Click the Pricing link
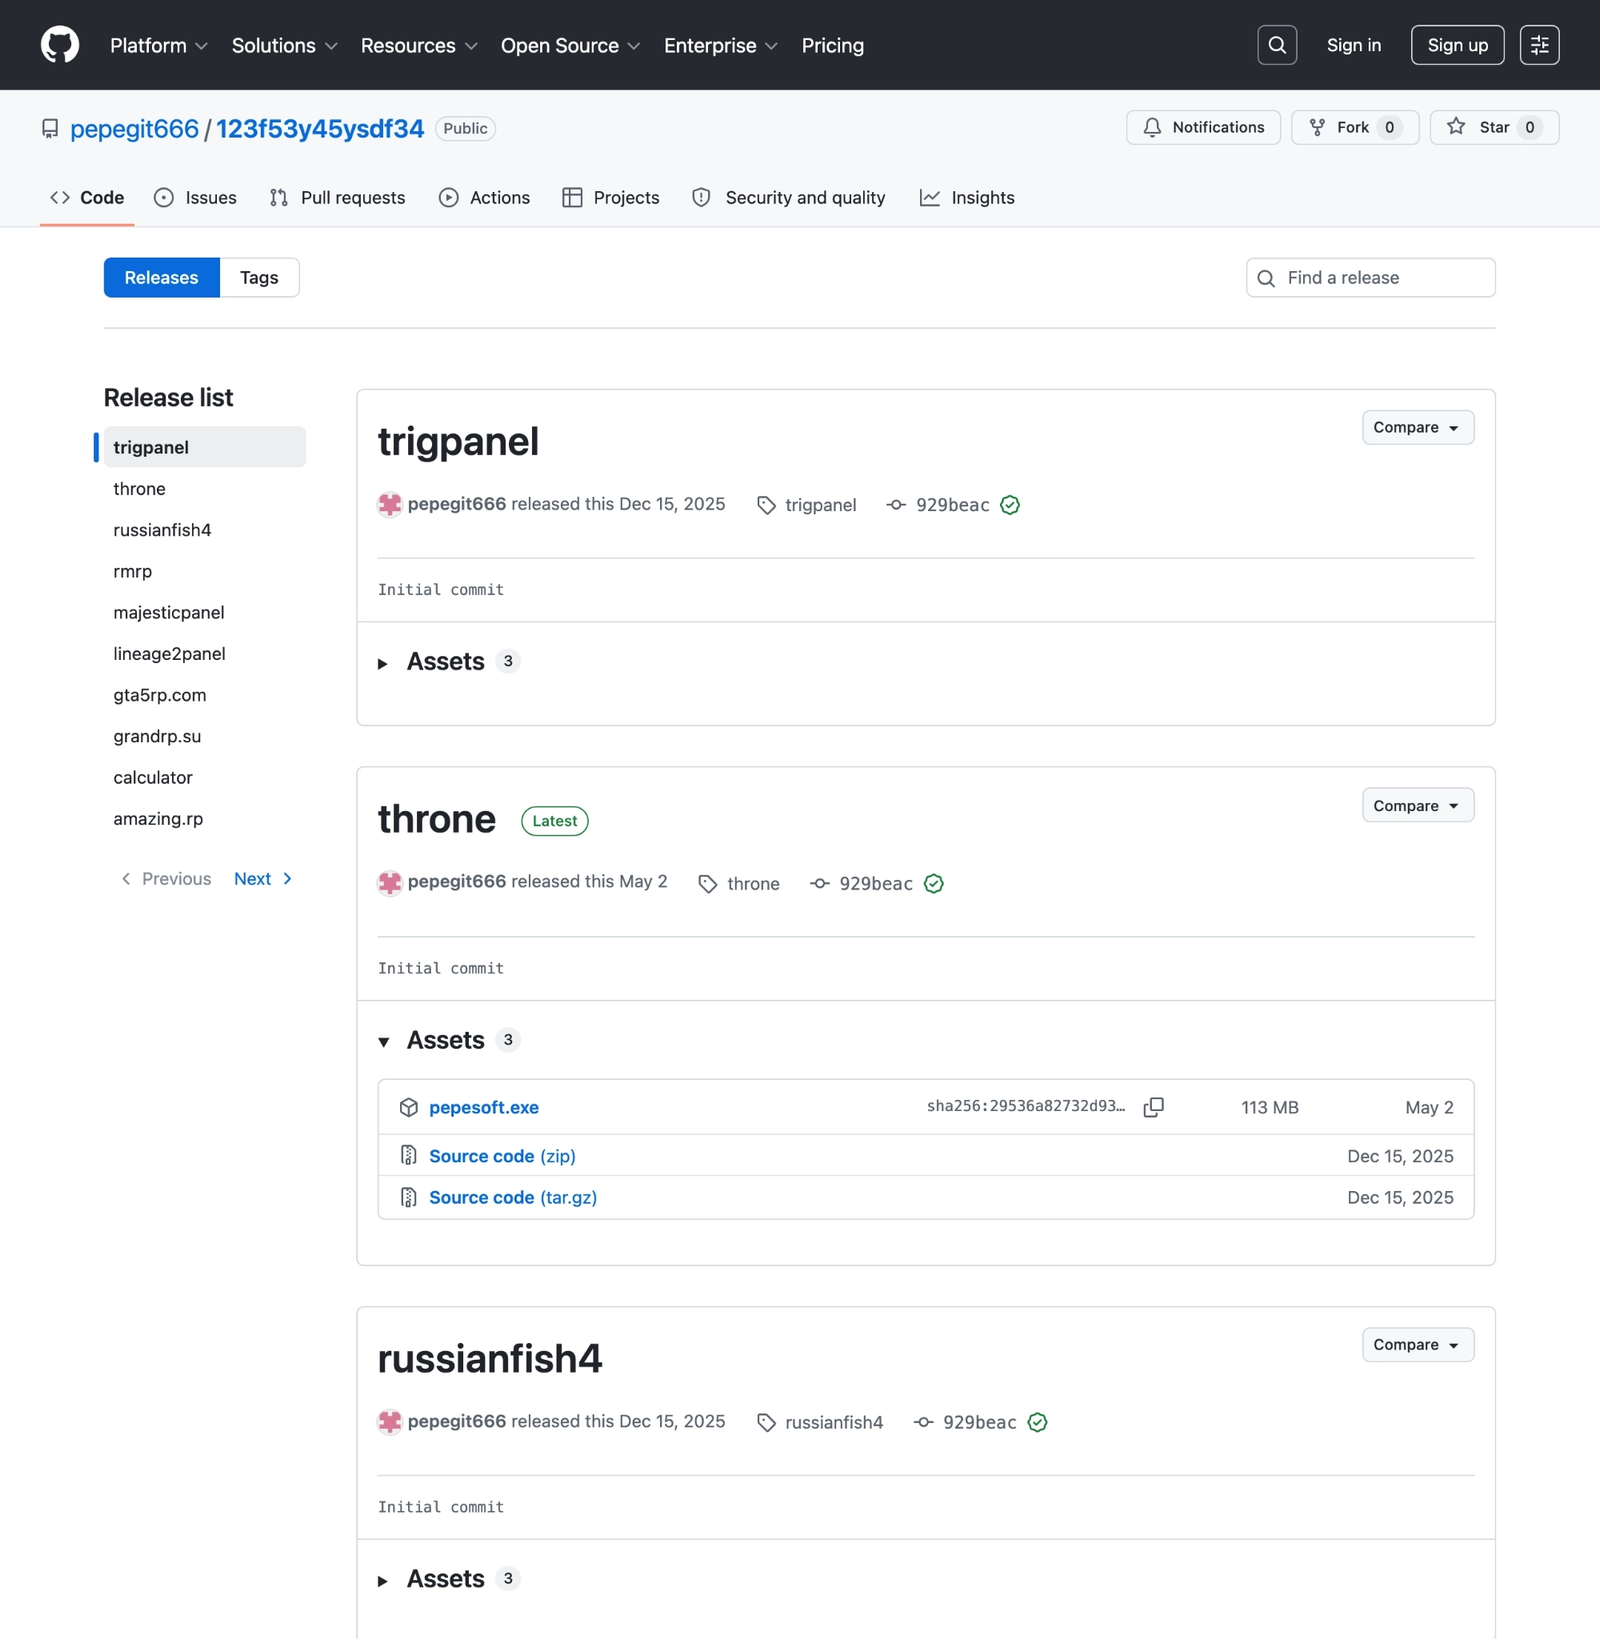The image size is (1600, 1639). click(832, 45)
